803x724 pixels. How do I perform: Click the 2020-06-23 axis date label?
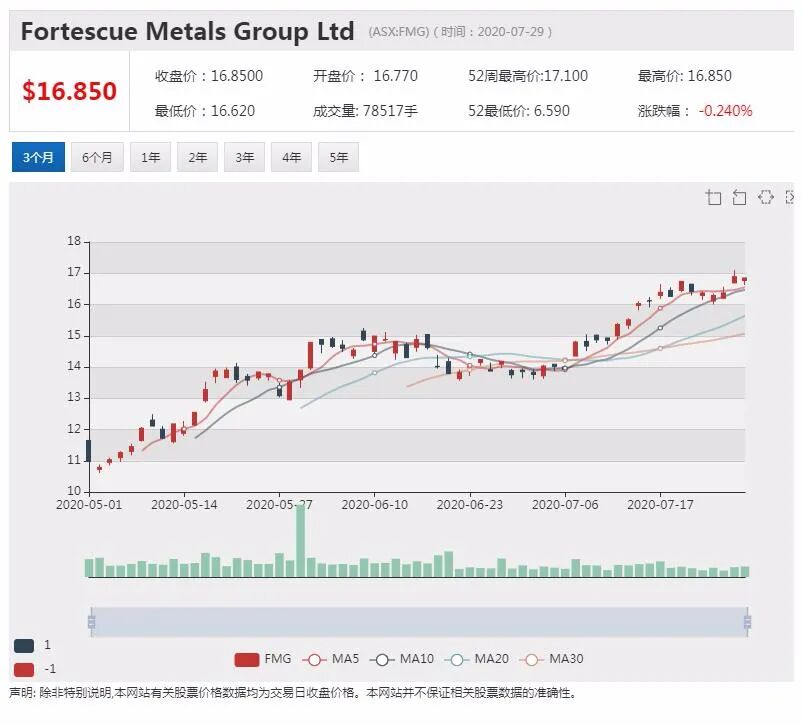point(470,505)
